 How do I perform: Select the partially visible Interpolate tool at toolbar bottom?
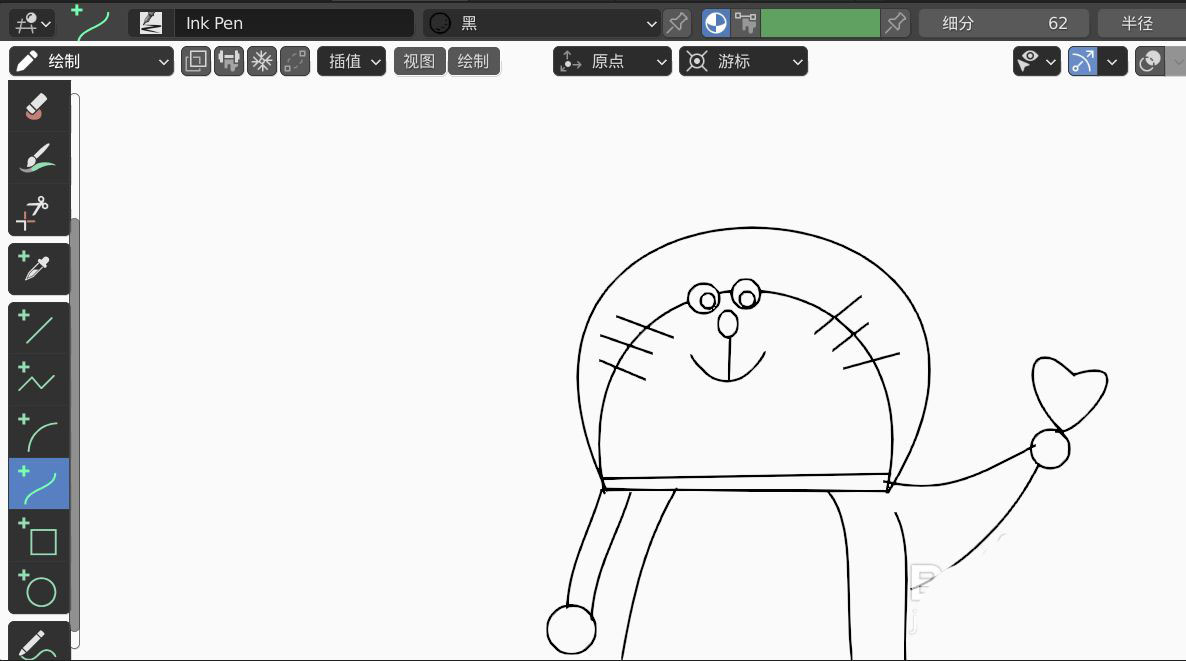pos(39,641)
